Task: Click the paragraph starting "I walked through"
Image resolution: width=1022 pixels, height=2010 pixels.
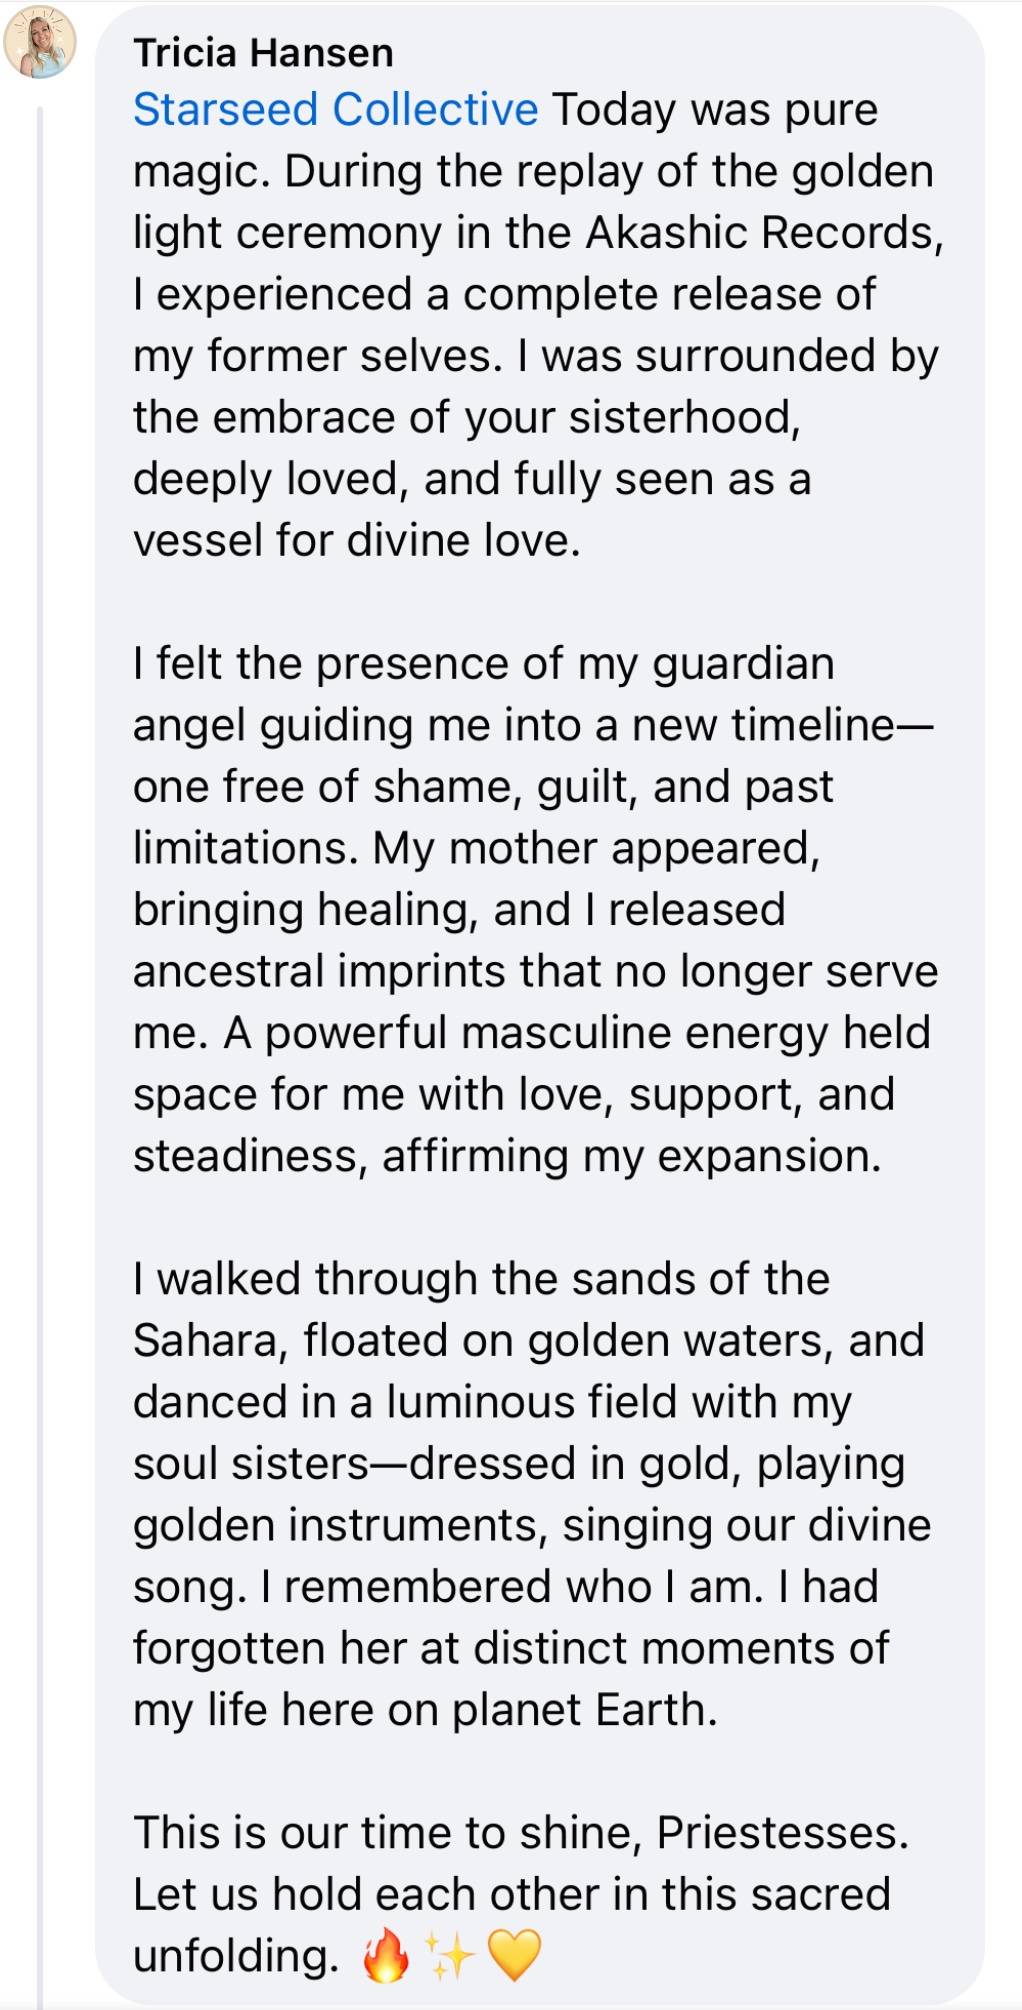Action: click(x=532, y=1495)
